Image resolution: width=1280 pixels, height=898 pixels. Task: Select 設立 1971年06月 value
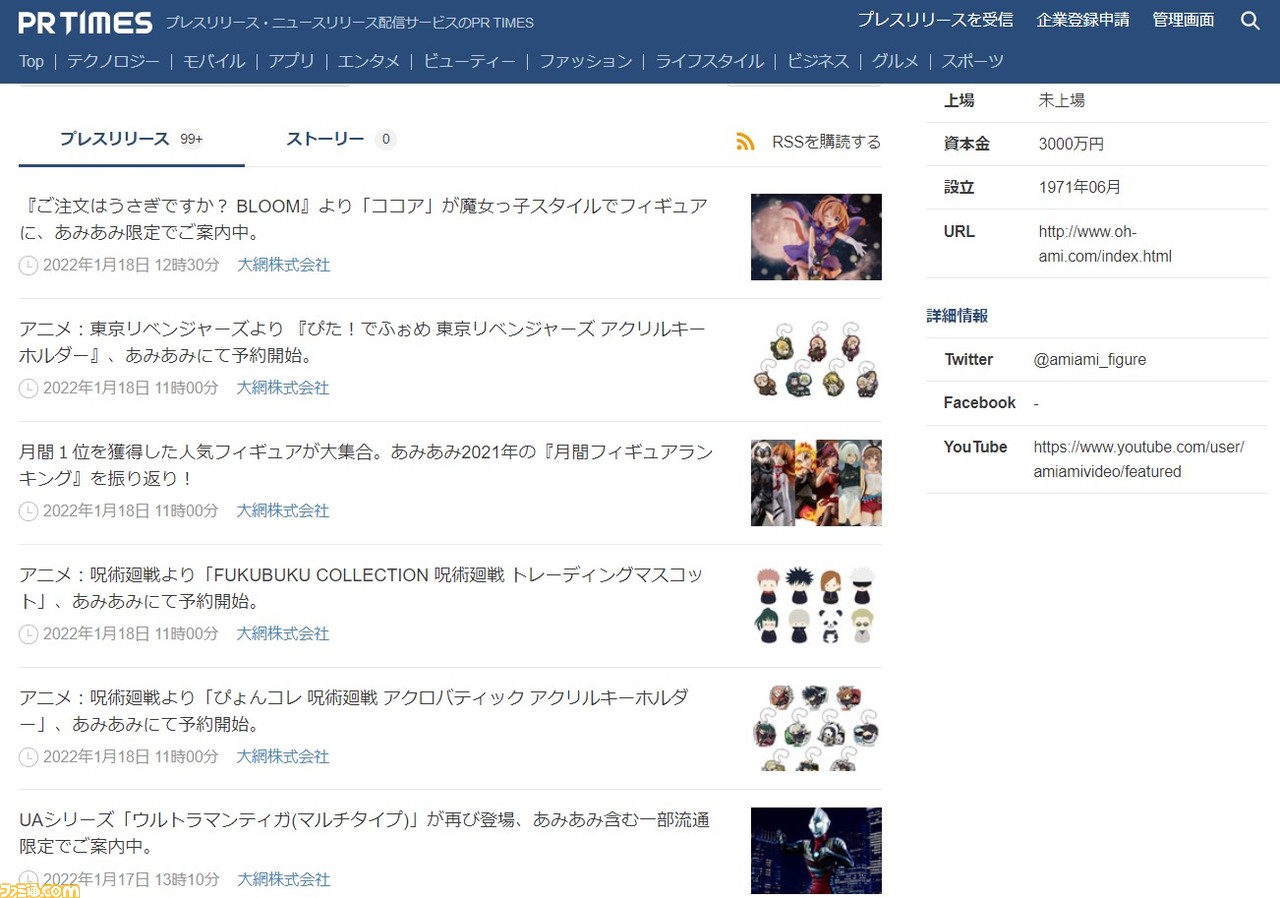tap(1079, 187)
